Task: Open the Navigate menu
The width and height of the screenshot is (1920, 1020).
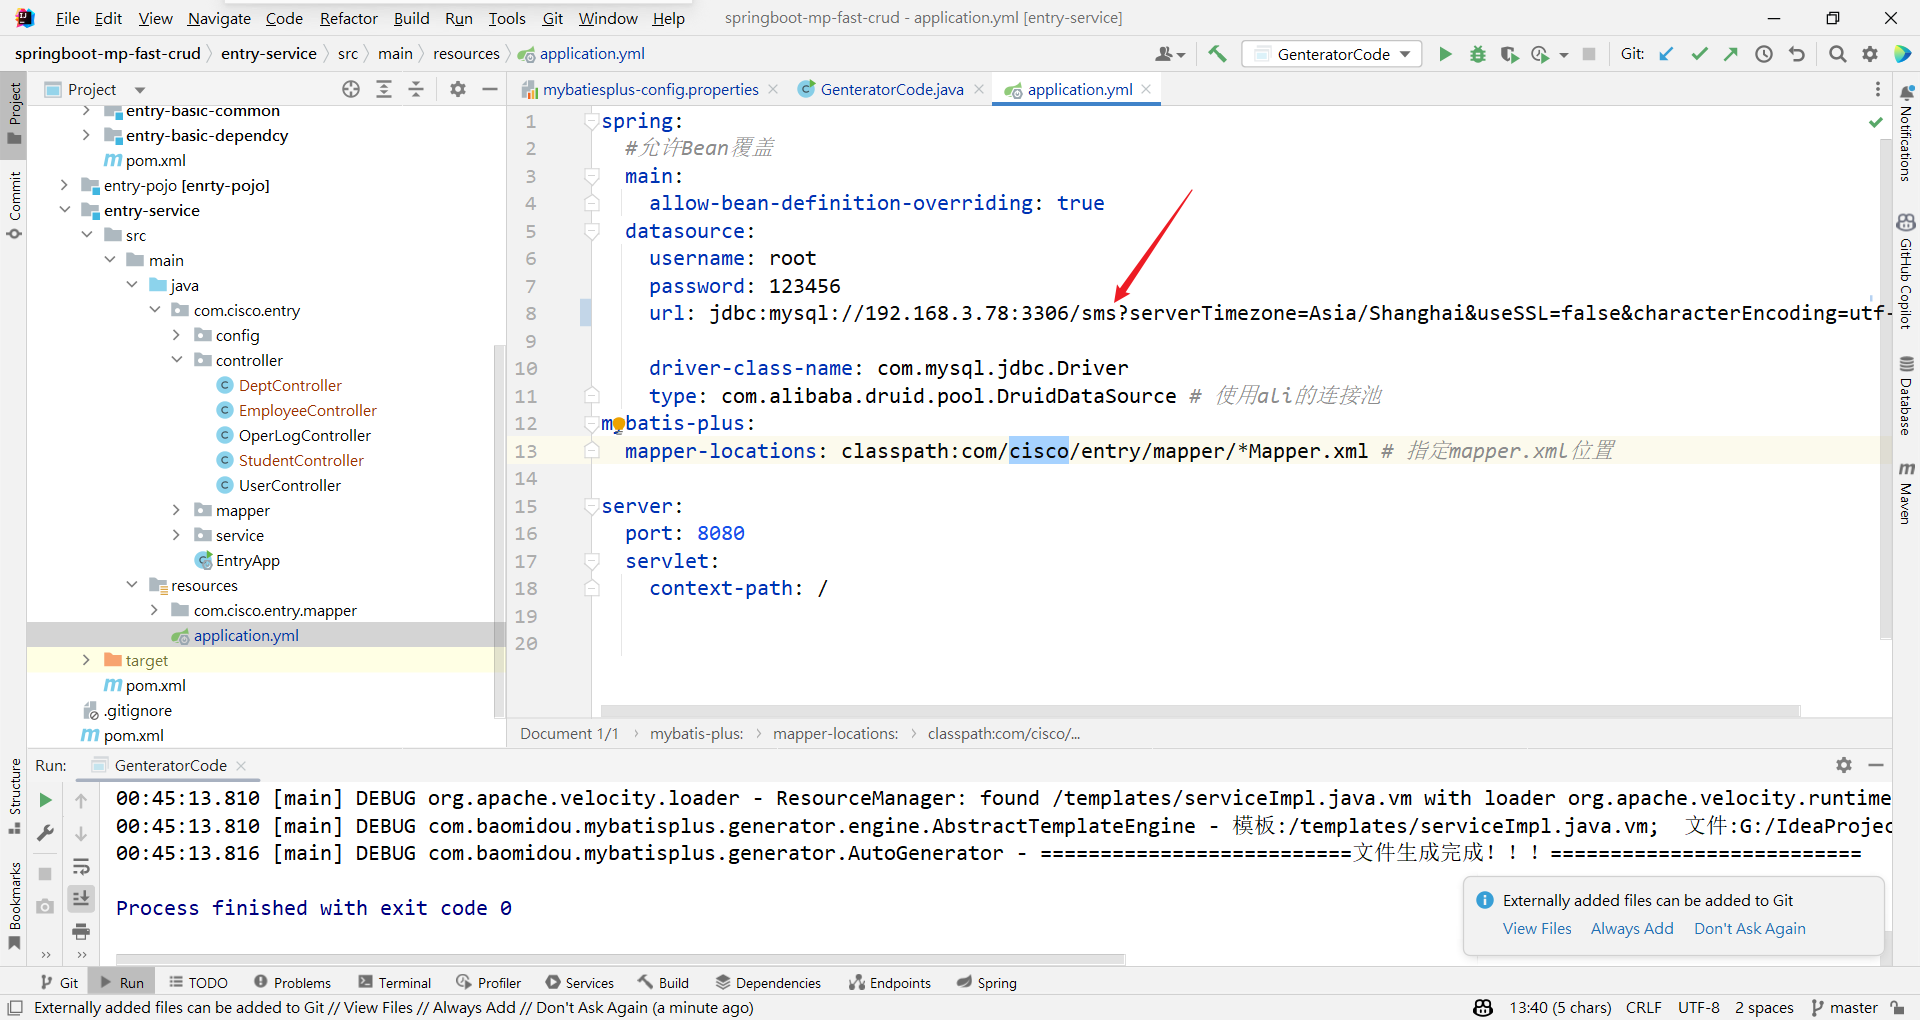Action: click(x=219, y=18)
